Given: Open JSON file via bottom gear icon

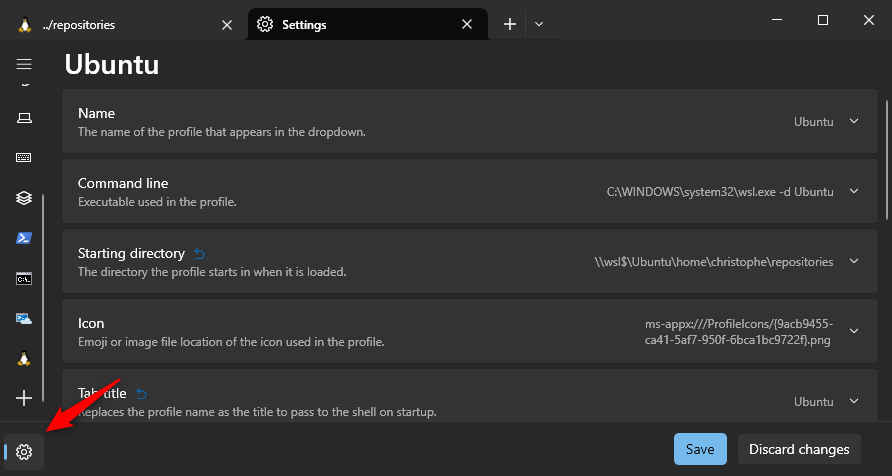Looking at the screenshot, I should [x=24, y=452].
